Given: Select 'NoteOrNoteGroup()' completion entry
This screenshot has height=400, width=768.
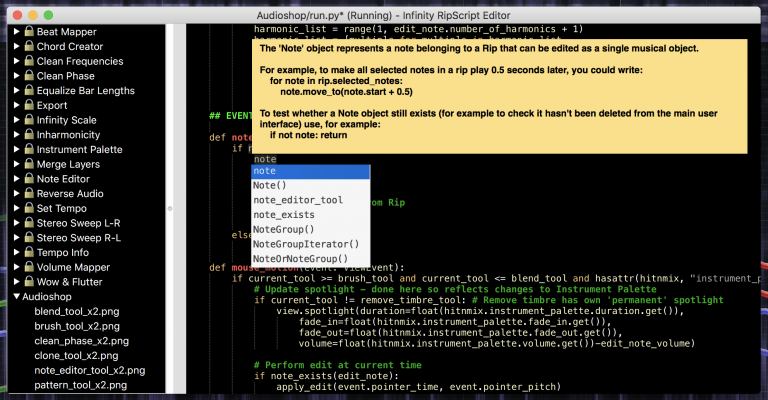Looking at the screenshot, I should pyautogui.click(x=311, y=259).
